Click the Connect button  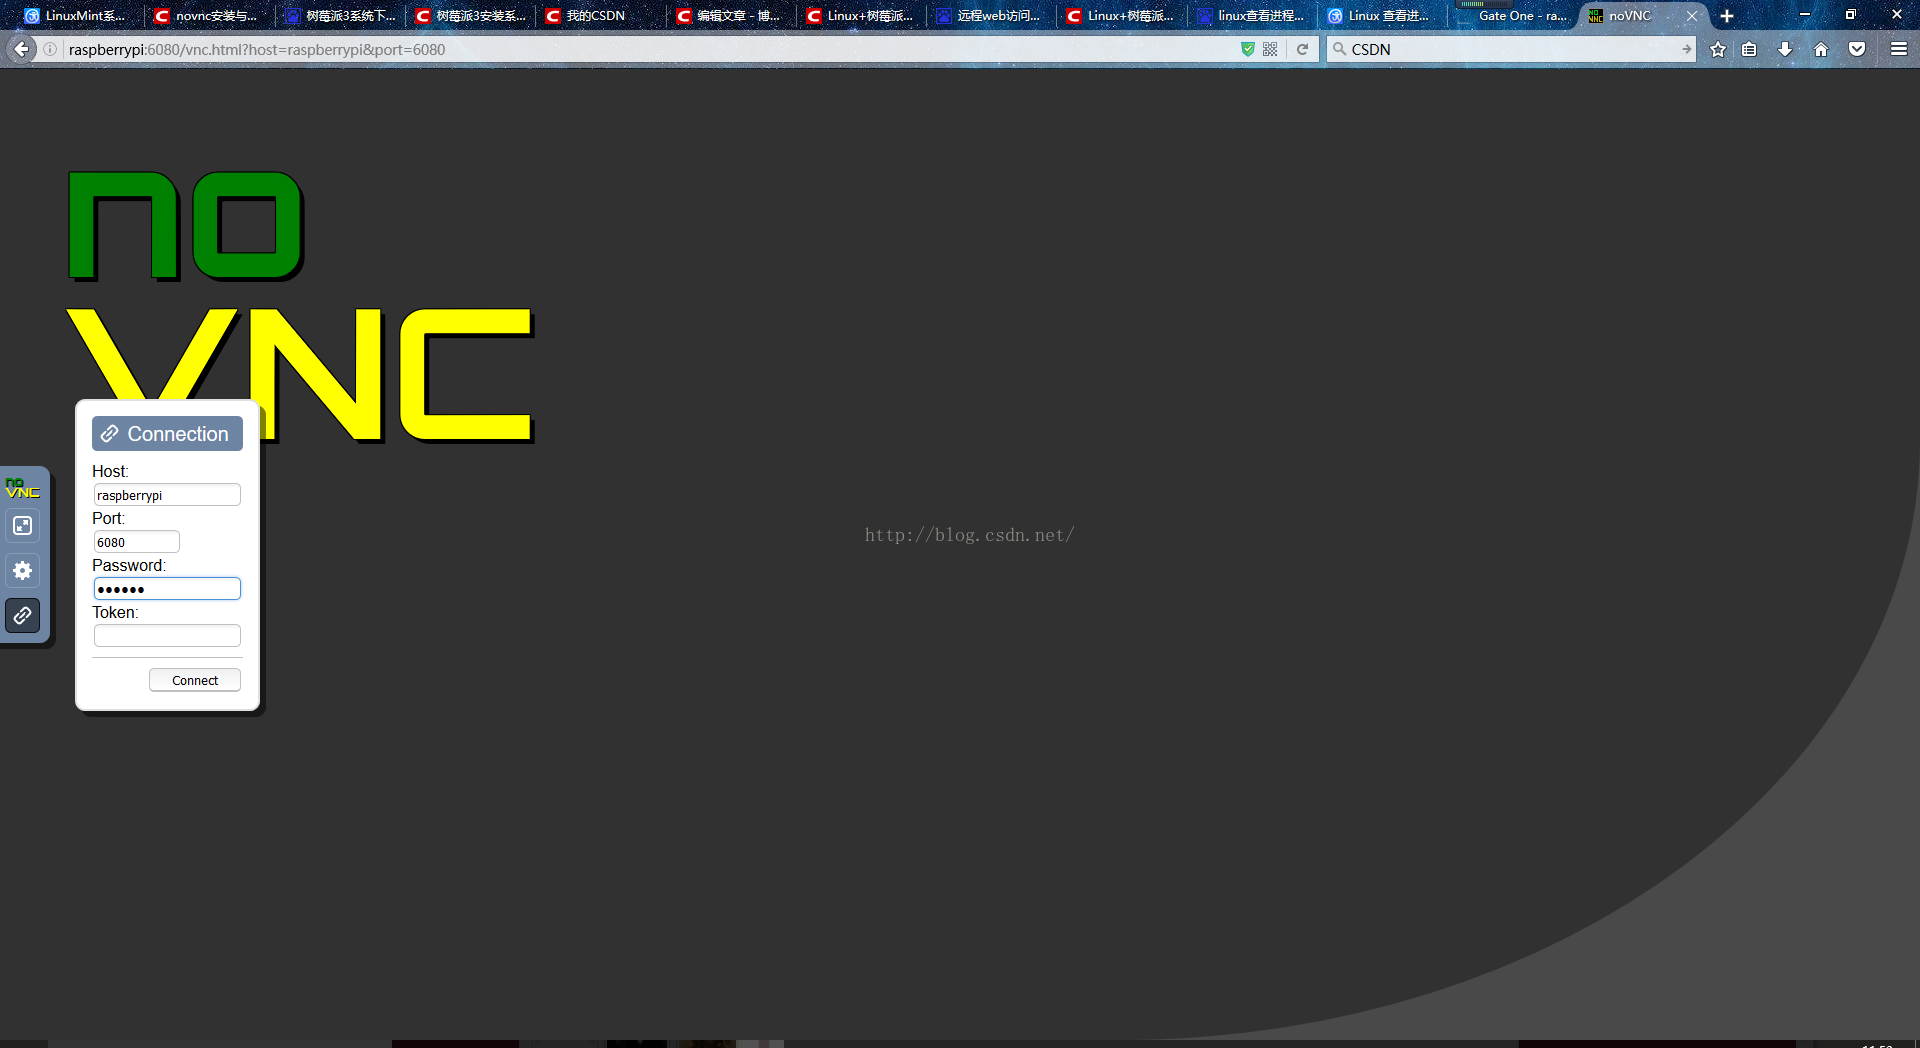(x=195, y=680)
